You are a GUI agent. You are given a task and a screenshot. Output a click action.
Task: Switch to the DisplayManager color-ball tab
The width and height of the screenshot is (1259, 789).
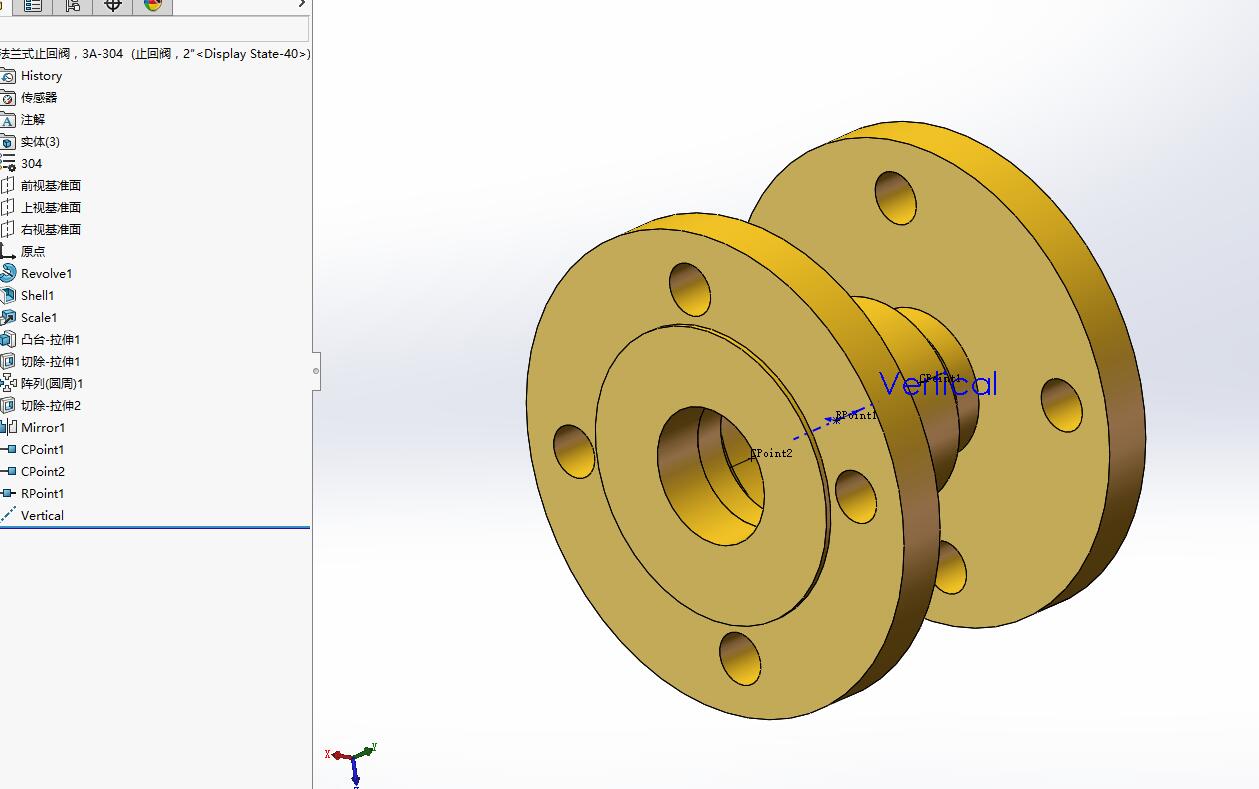click(x=152, y=6)
